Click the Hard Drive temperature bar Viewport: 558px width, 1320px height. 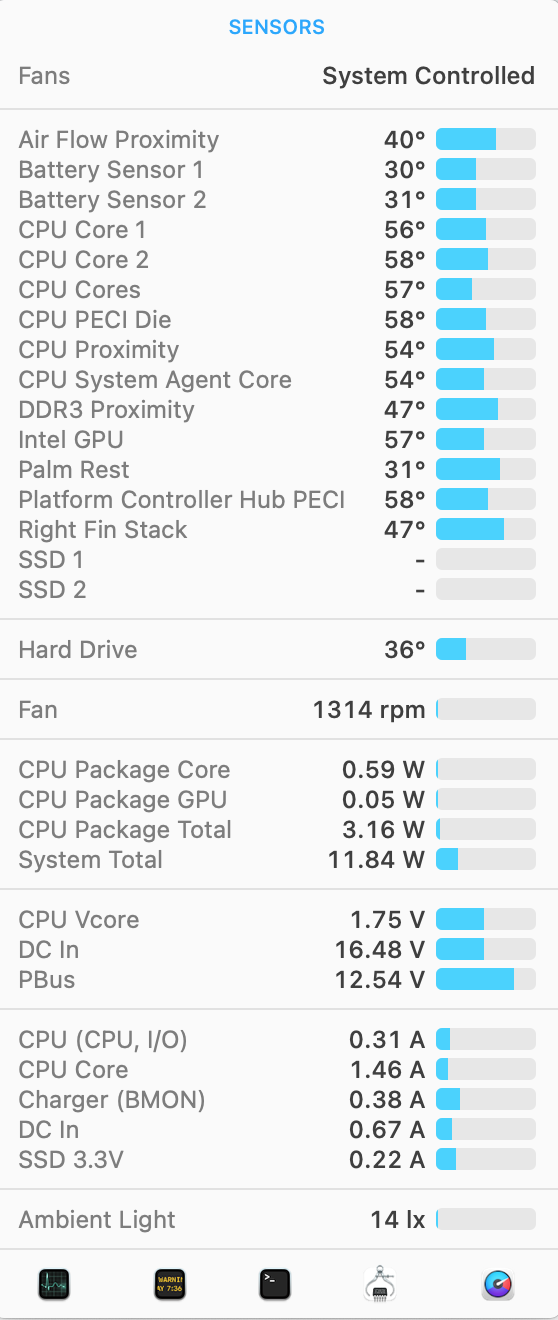click(x=486, y=650)
